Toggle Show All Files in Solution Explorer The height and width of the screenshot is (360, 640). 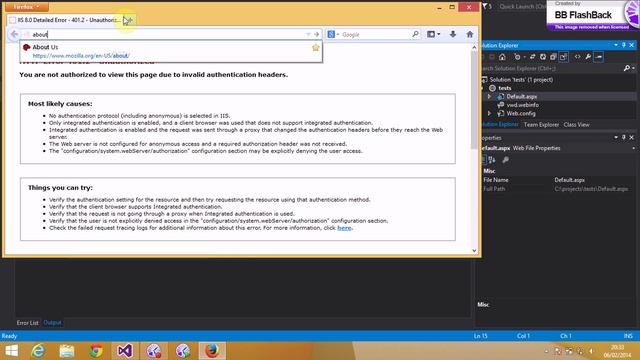(564, 57)
